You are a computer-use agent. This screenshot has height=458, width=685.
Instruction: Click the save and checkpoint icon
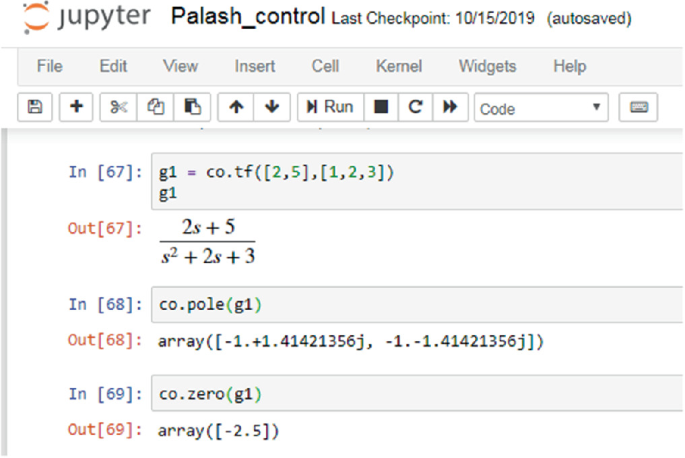coord(35,107)
